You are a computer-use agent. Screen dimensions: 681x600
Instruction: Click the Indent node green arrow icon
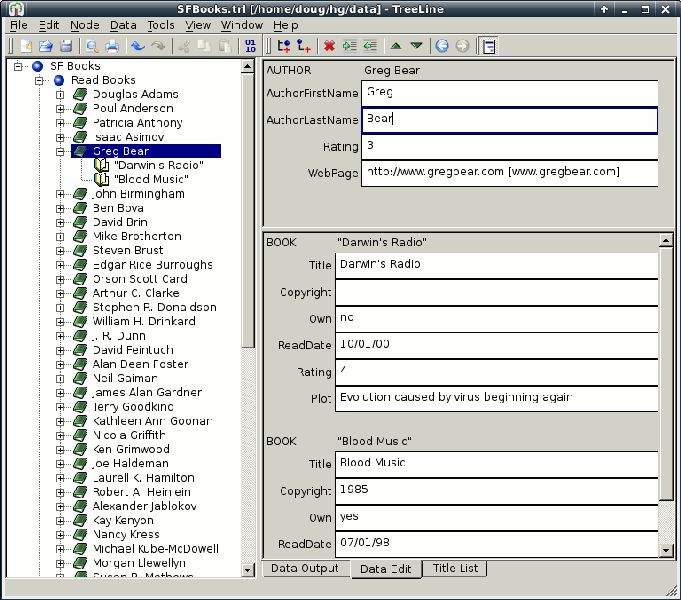coord(350,46)
